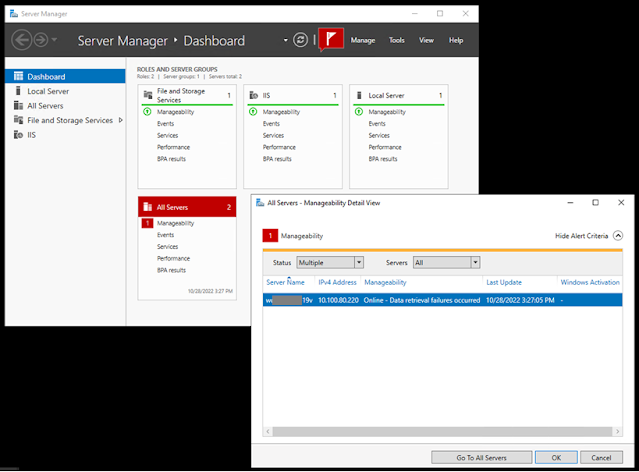
Task: Select the server row with data retrieval failures
Action: point(443,300)
